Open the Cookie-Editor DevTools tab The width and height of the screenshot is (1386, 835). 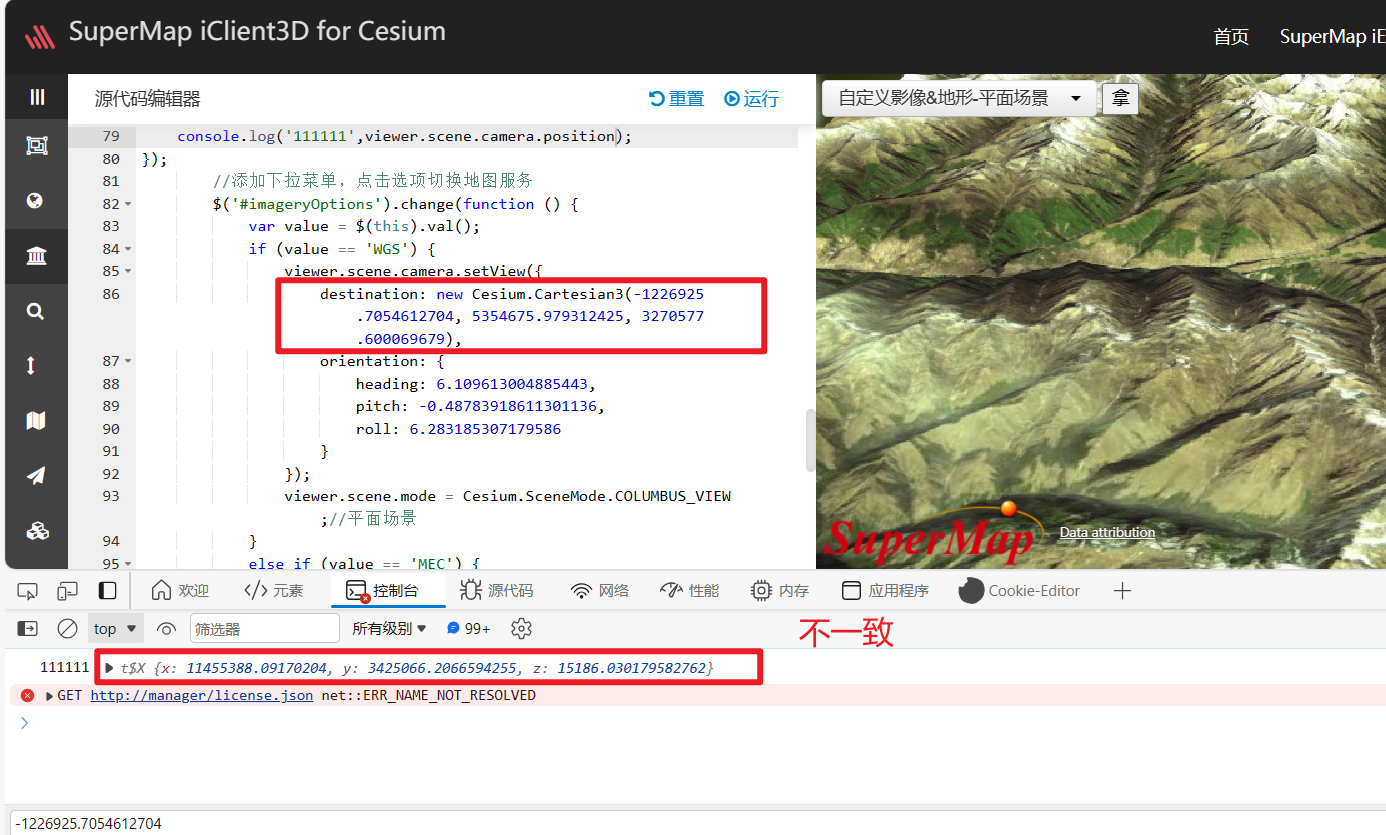point(1019,591)
